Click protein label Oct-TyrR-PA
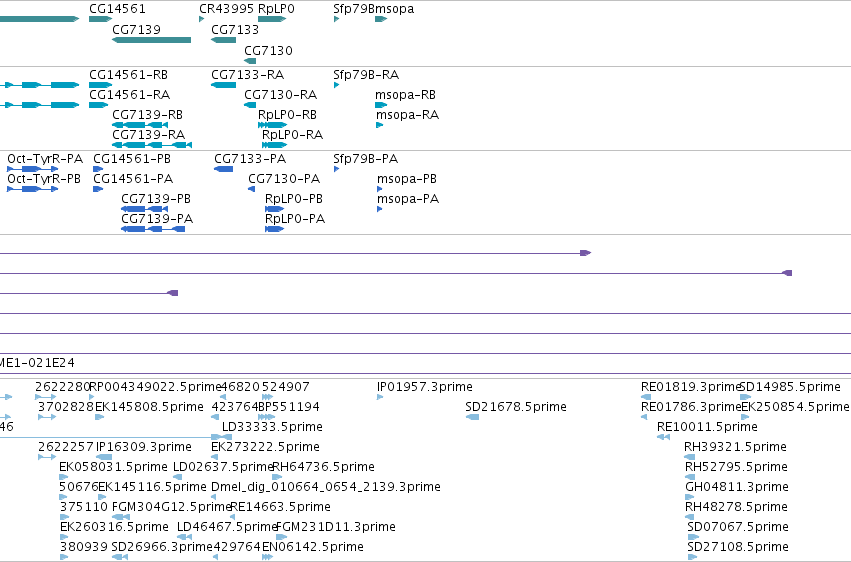The height and width of the screenshot is (562, 851). 45,158
